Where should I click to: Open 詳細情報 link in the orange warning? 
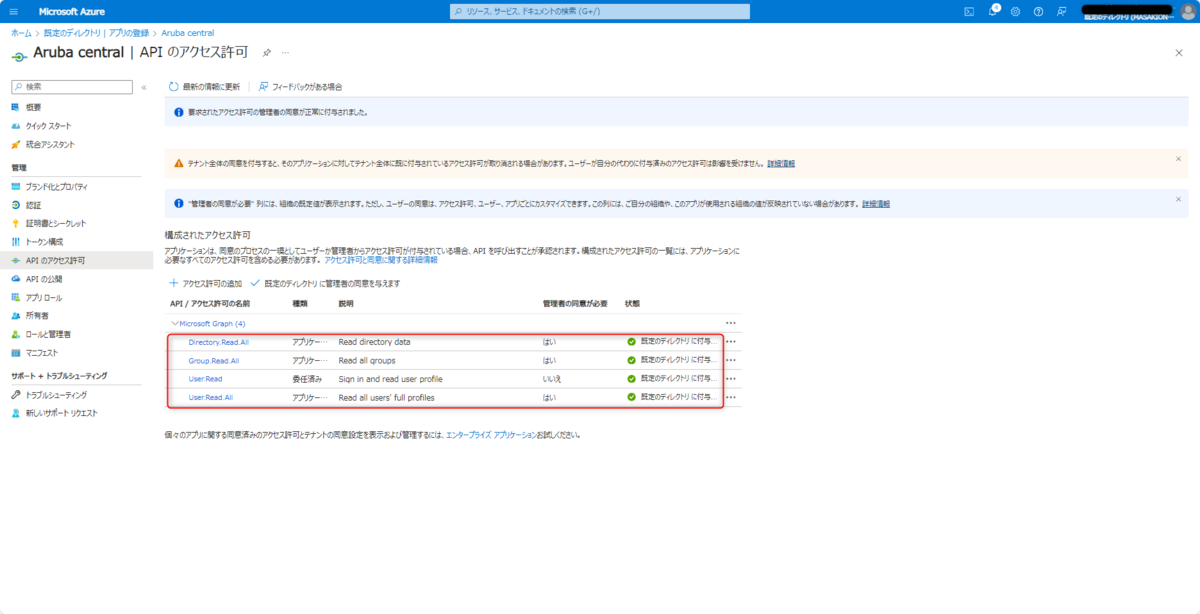781,162
